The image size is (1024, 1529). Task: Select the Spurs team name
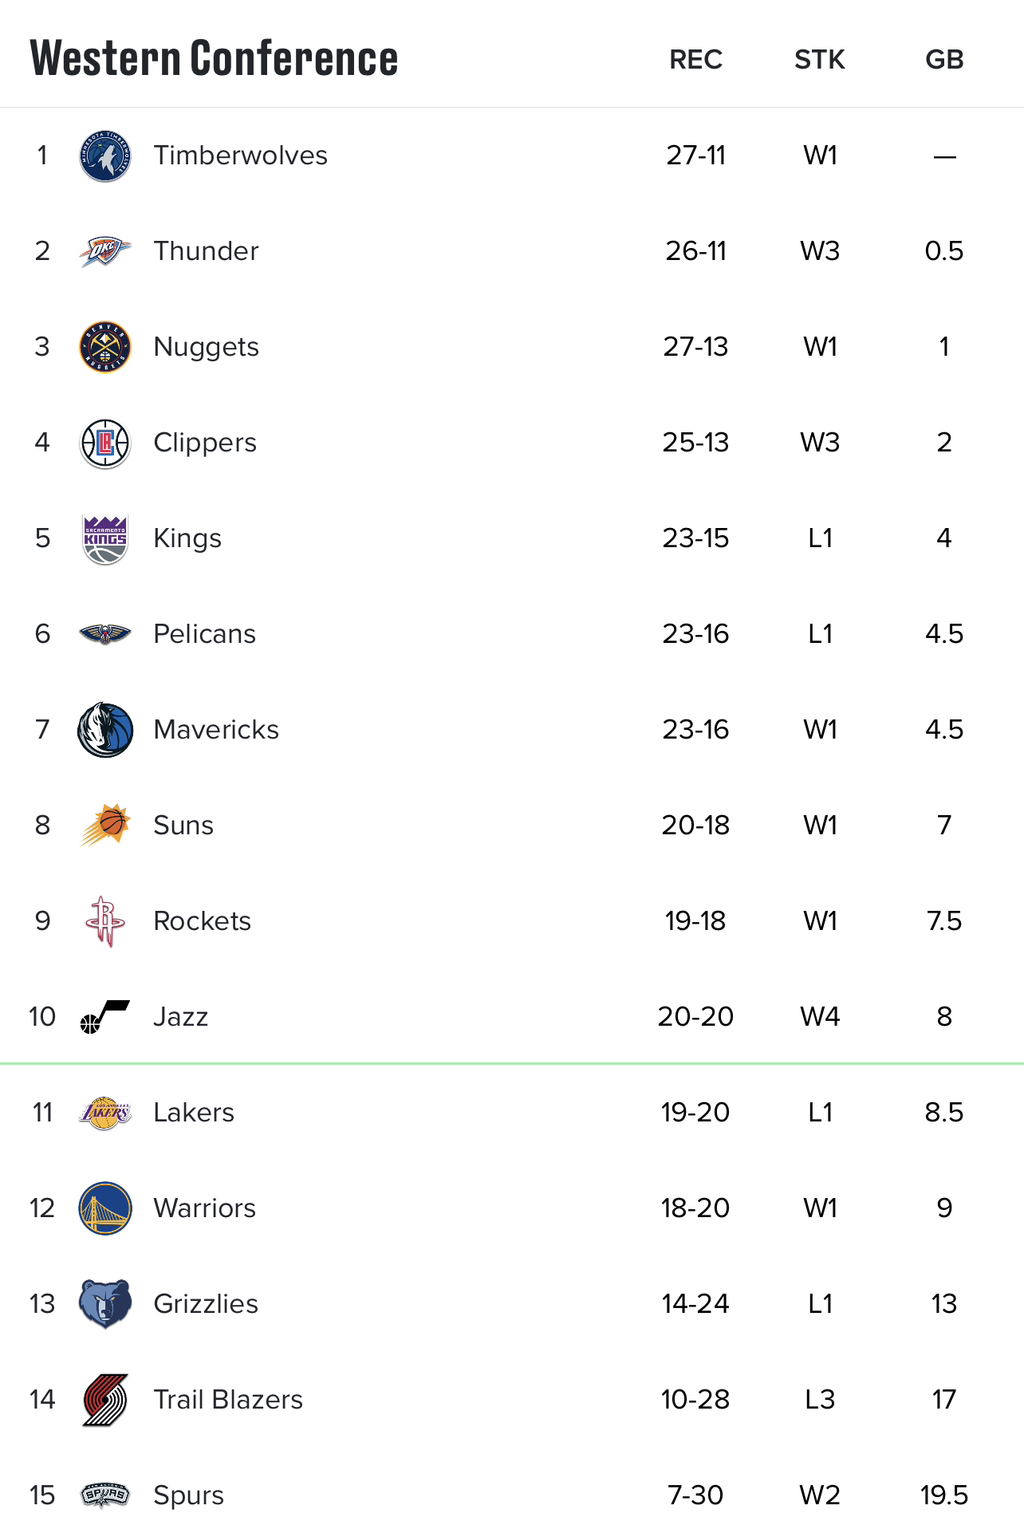click(189, 1496)
